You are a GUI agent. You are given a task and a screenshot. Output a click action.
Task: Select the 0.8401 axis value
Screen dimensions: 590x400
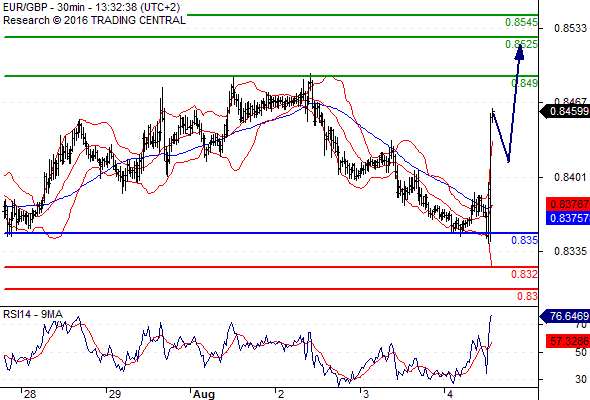pyautogui.click(x=570, y=177)
